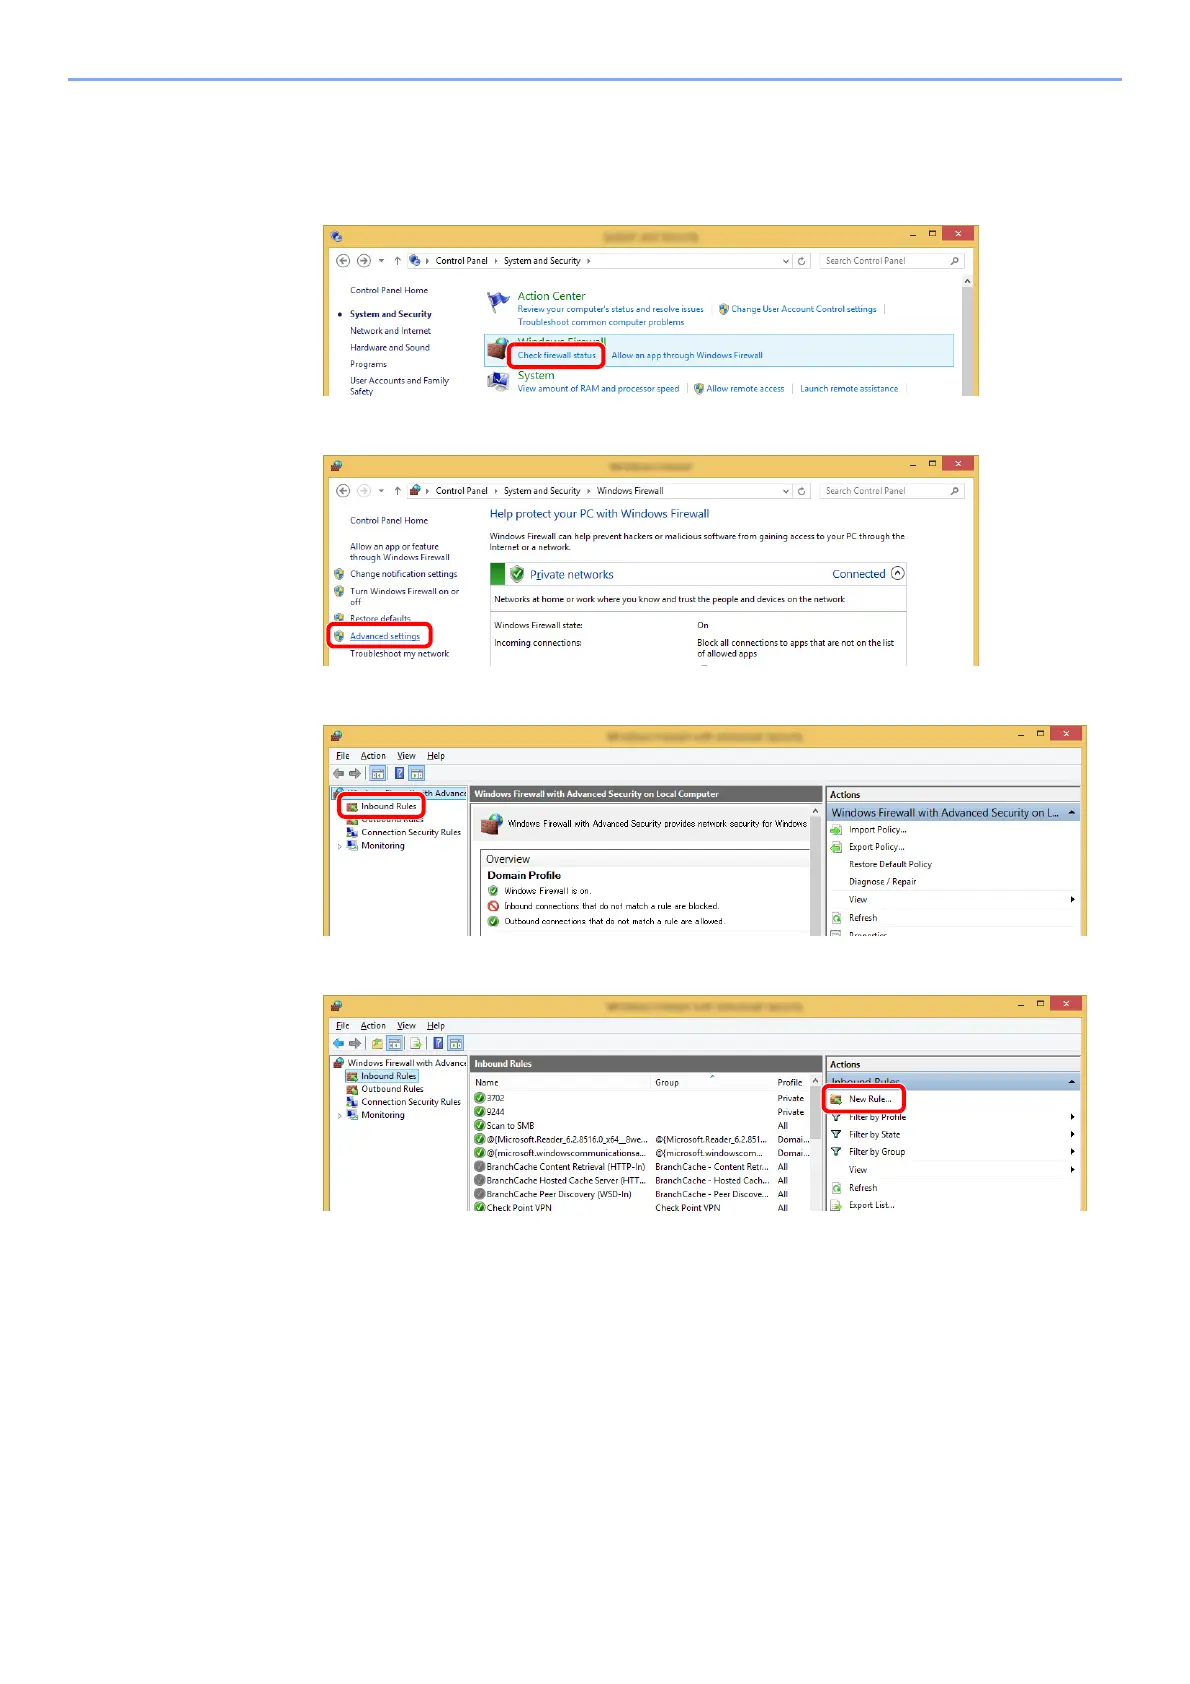Click Allow an app through Windows Firewall link
Screen dimensions: 1190x1684
[x=687, y=355]
